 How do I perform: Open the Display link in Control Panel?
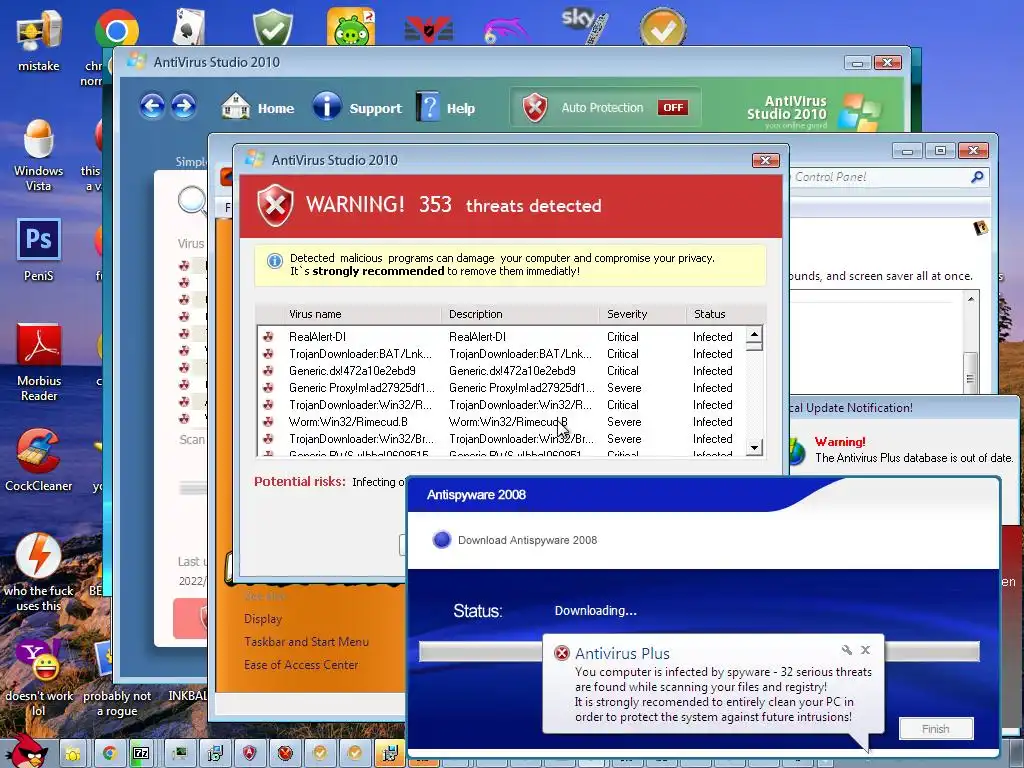pos(263,619)
